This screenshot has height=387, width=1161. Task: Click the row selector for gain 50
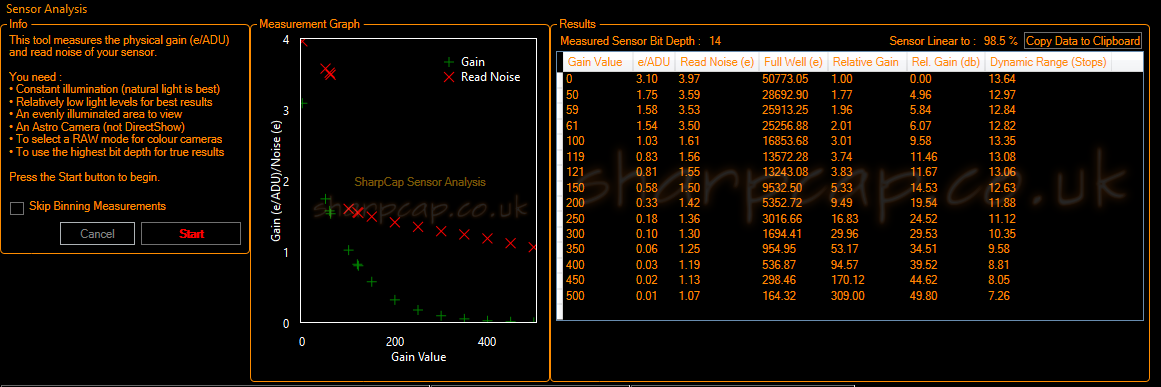click(560, 95)
